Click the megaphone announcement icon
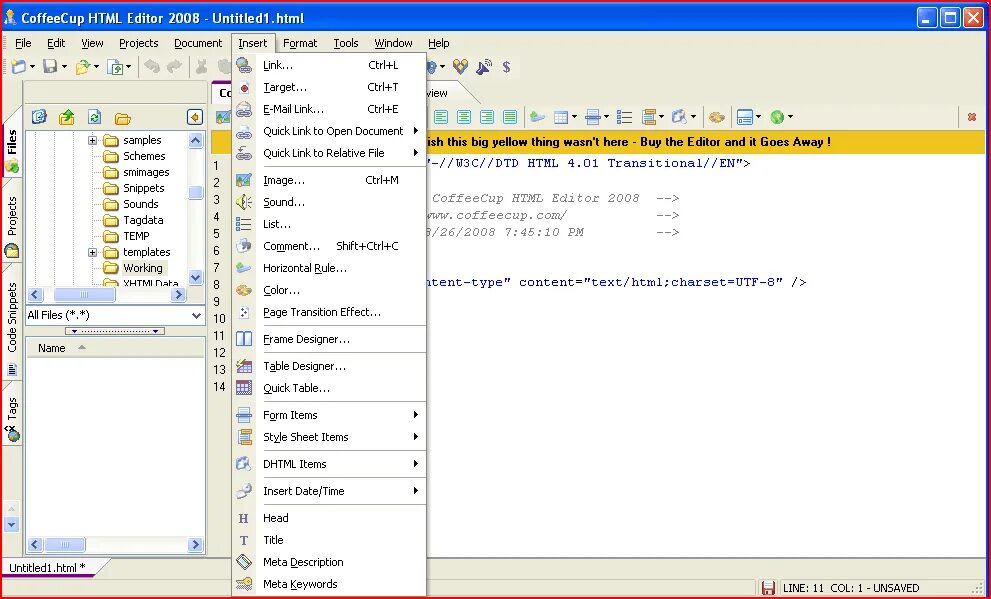The image size is (991, 599). (x=484, y=67)
